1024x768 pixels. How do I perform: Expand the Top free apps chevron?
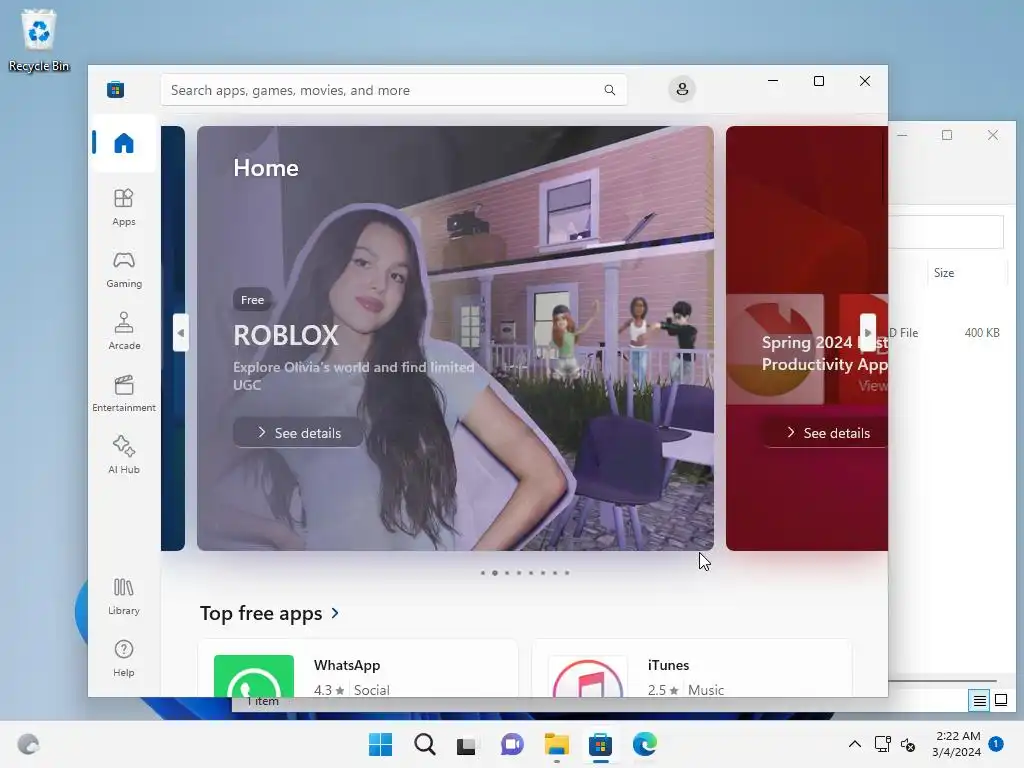tap(335, 613)
